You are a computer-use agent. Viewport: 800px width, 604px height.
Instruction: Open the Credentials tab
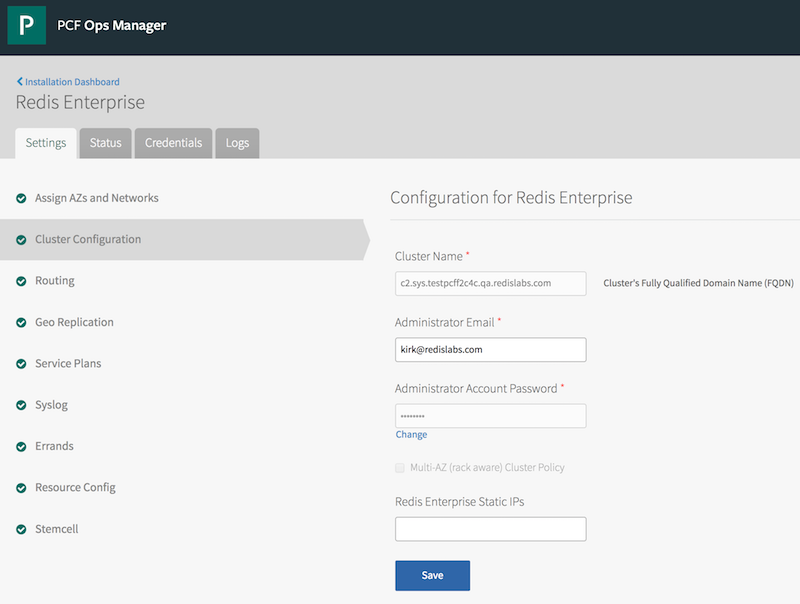[x=173, y=143]
